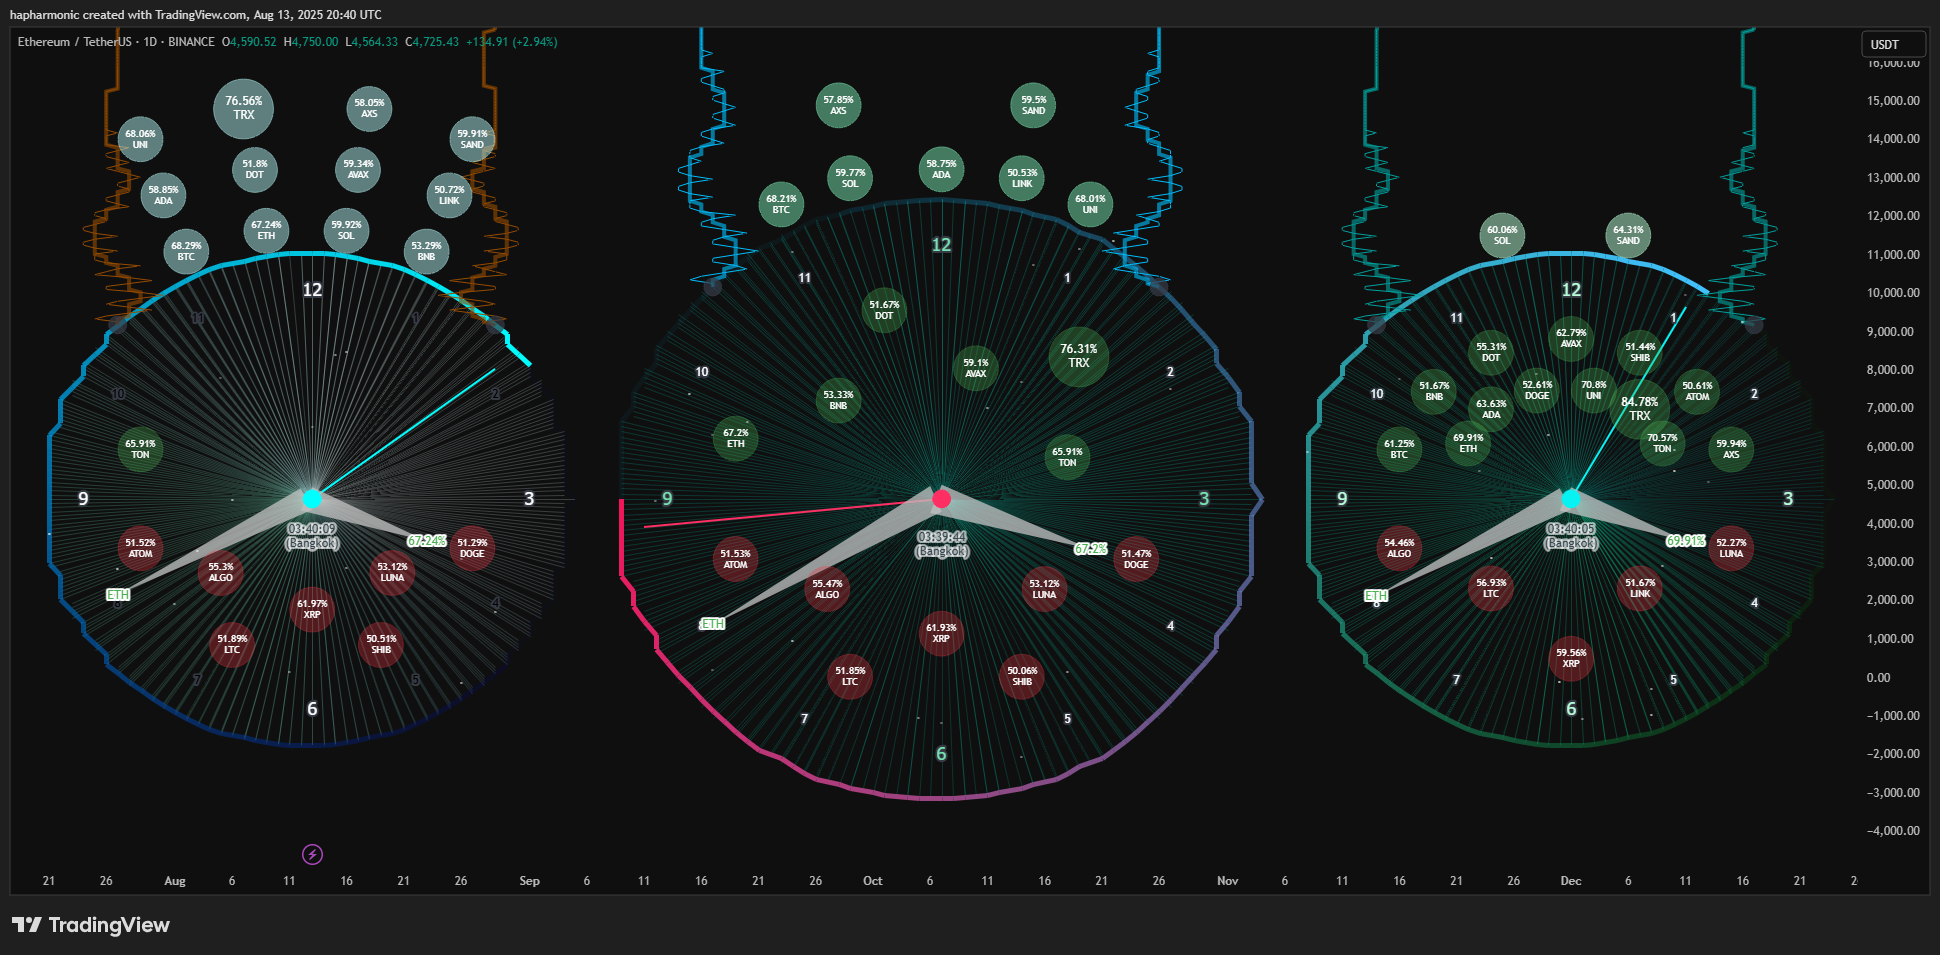Click the 64.31% SAND bubble

click(1628, 235)
